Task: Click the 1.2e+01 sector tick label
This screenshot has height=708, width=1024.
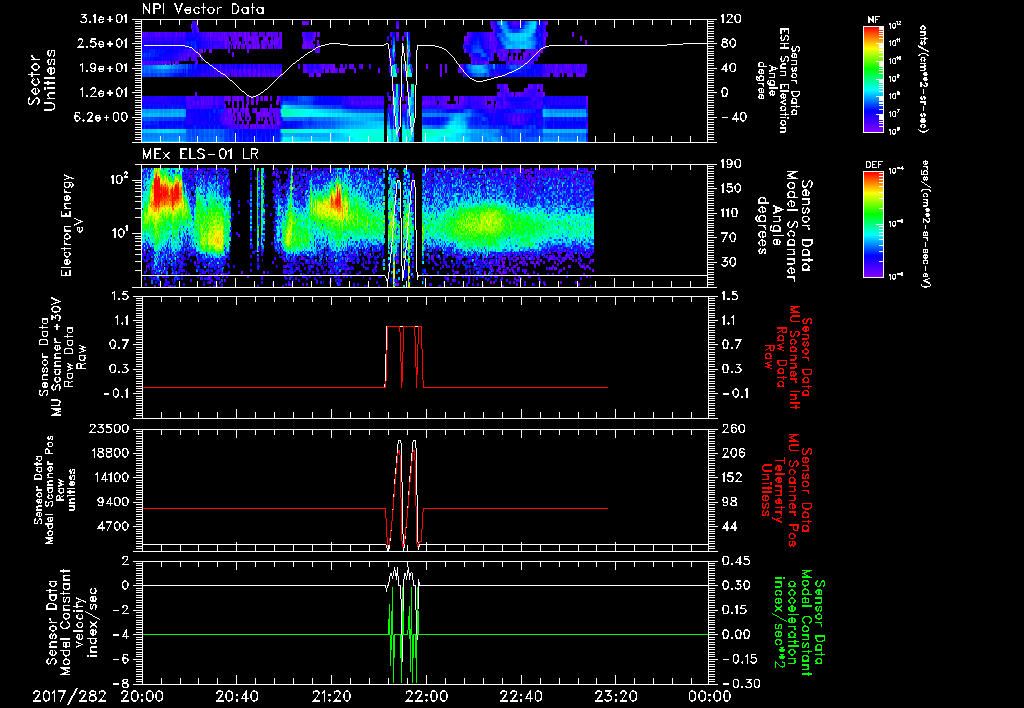Action: pos(105,93)
